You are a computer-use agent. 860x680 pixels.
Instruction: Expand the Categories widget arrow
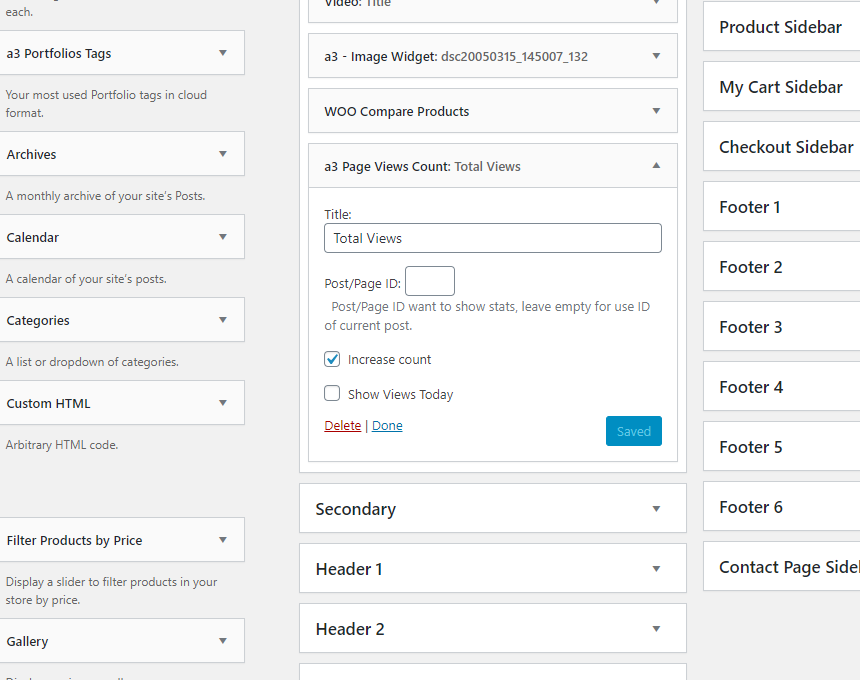click(x=223, y=320)
